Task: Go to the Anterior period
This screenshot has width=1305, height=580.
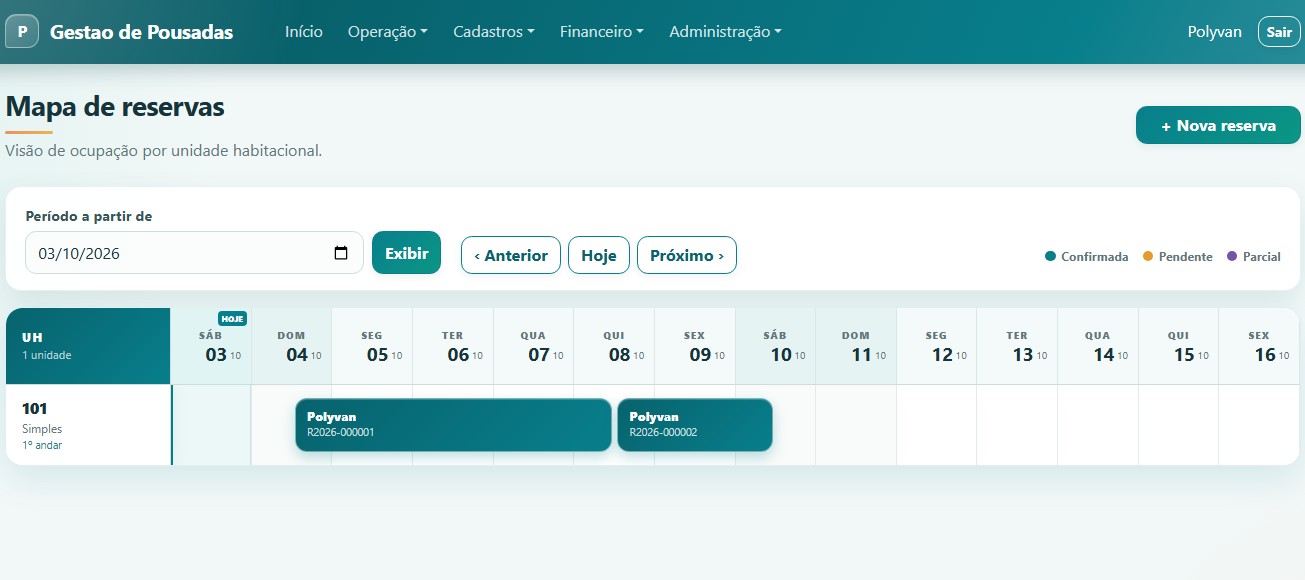Action: click(x=511, y=255)
